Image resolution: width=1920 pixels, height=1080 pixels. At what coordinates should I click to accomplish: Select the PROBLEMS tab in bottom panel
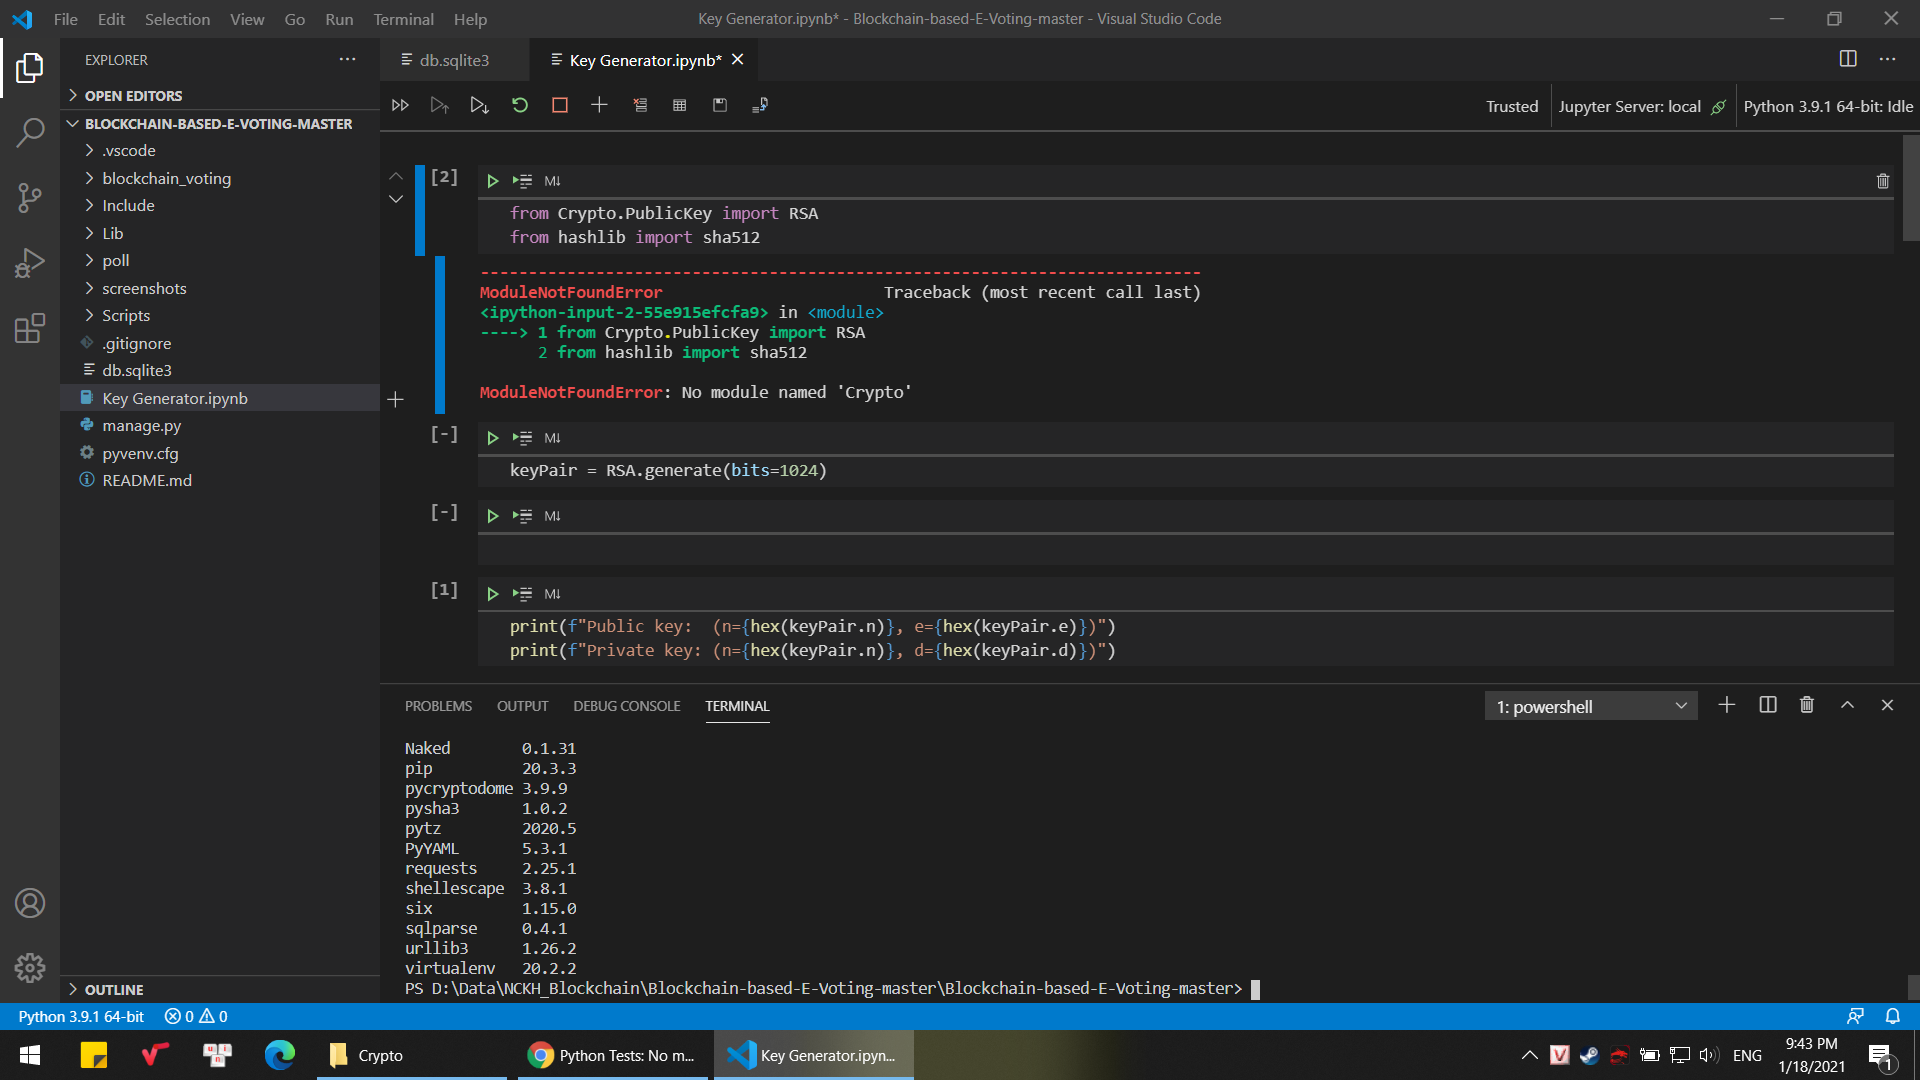click(438, 705)
